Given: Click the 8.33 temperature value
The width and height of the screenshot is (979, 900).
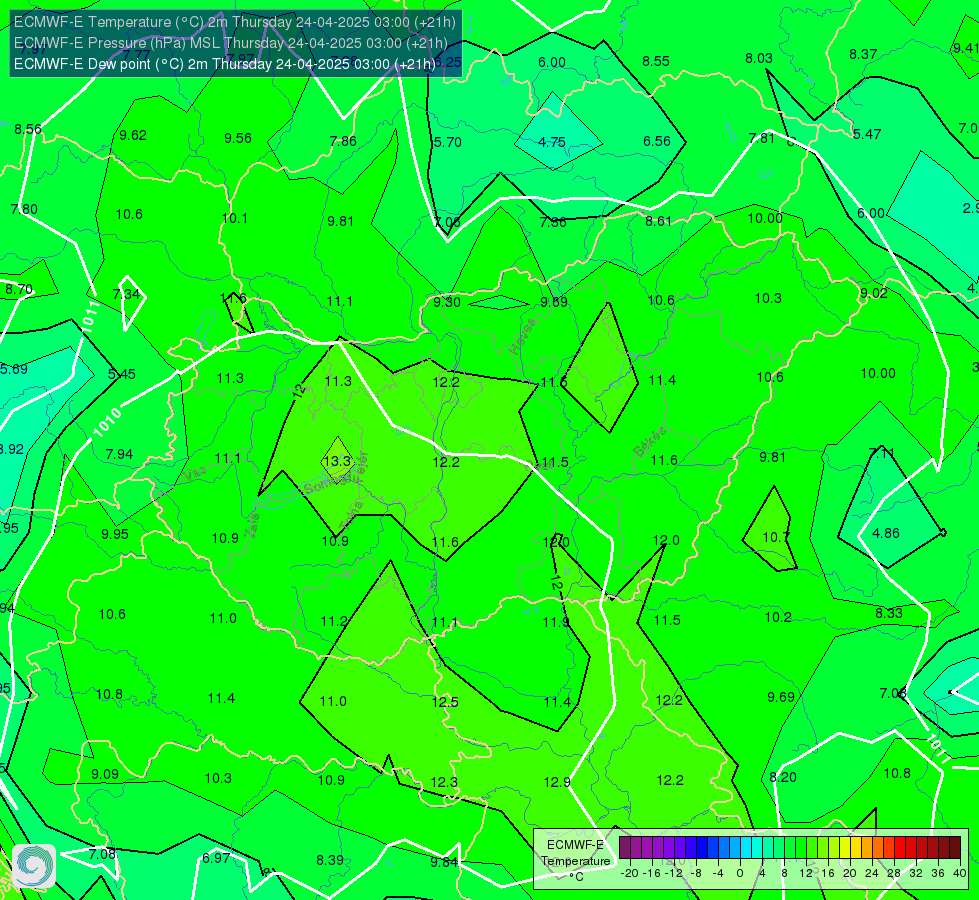Looking at the screenshot, I should [888, 613].
